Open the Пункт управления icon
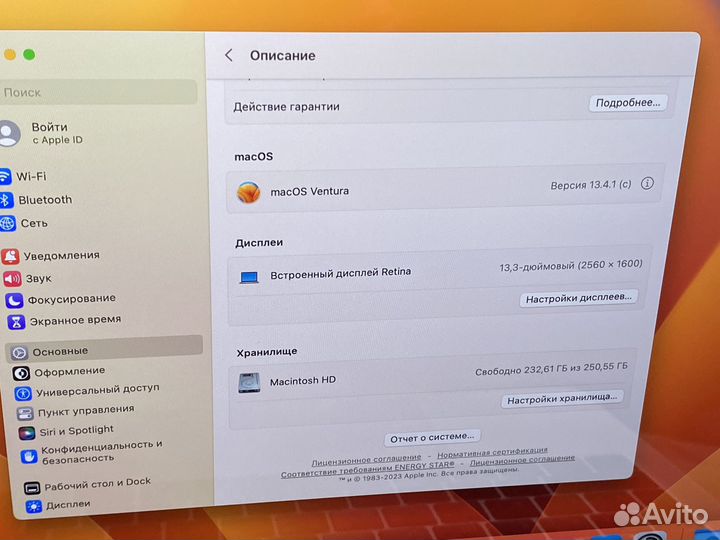720x540 pixels. (x=25, y=414)
